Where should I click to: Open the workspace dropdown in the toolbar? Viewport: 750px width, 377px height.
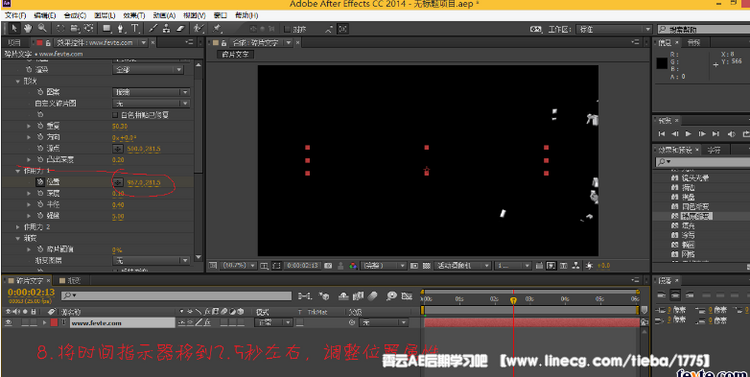[x=614, y=29]
